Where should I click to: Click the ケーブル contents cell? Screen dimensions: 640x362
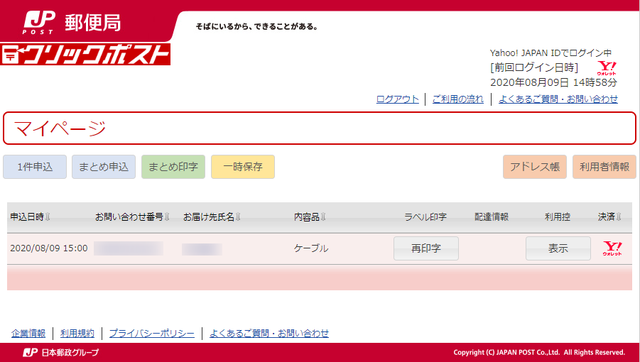click(x=311, y=248)
